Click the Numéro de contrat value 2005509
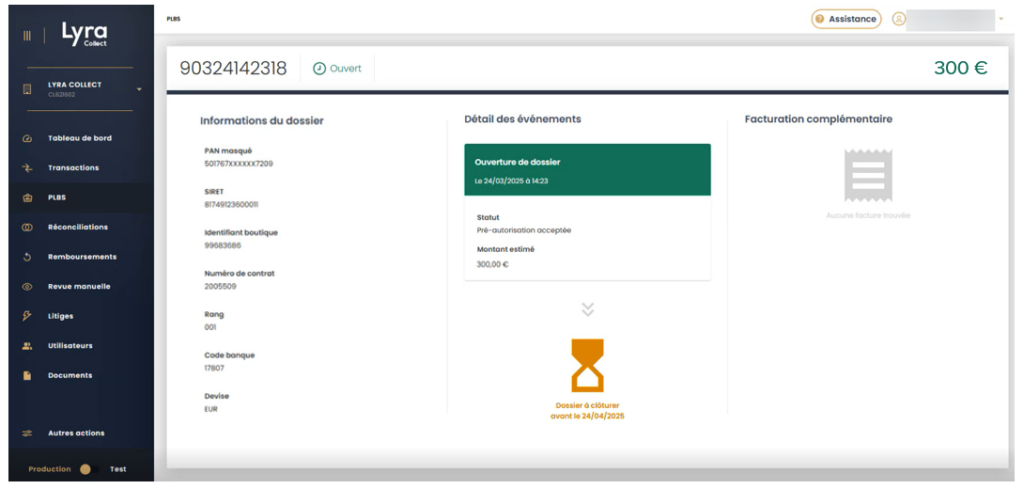This screenshot has height=489, width=1024. click(220, 287)
